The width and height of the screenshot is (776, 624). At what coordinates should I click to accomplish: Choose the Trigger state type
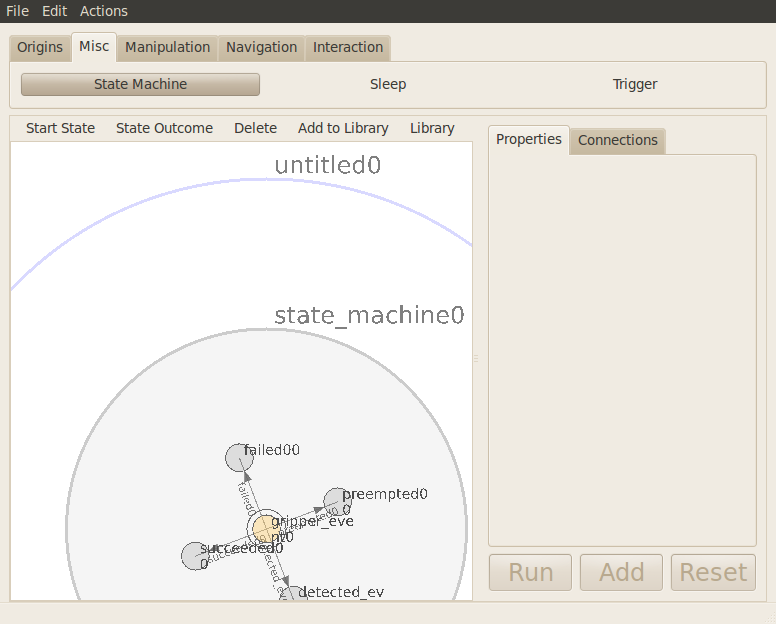(x=635, y=84)
